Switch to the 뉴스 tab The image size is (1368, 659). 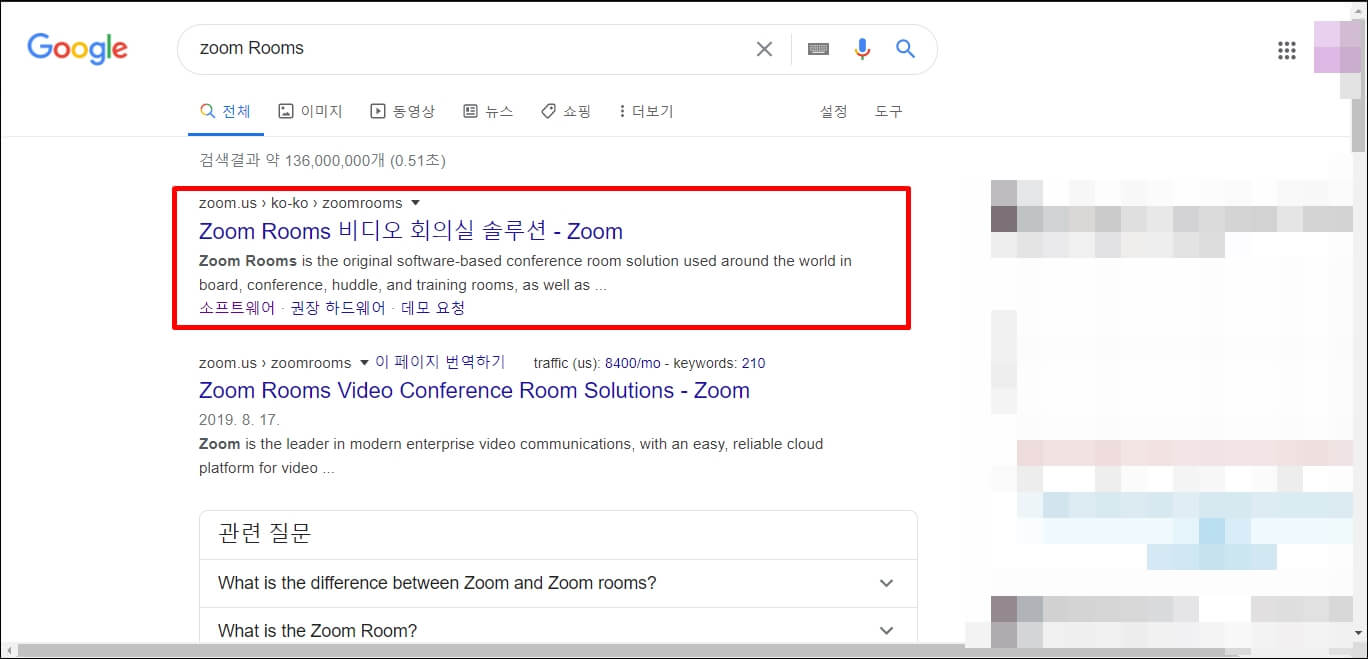[x=488, y=111]
